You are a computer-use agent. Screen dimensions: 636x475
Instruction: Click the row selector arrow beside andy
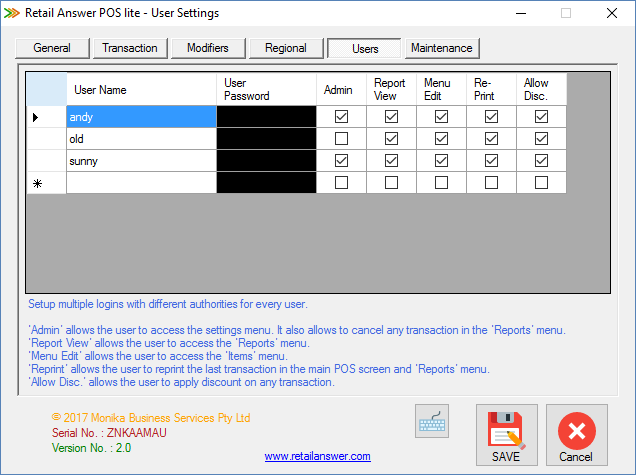[x=47, y=117]
